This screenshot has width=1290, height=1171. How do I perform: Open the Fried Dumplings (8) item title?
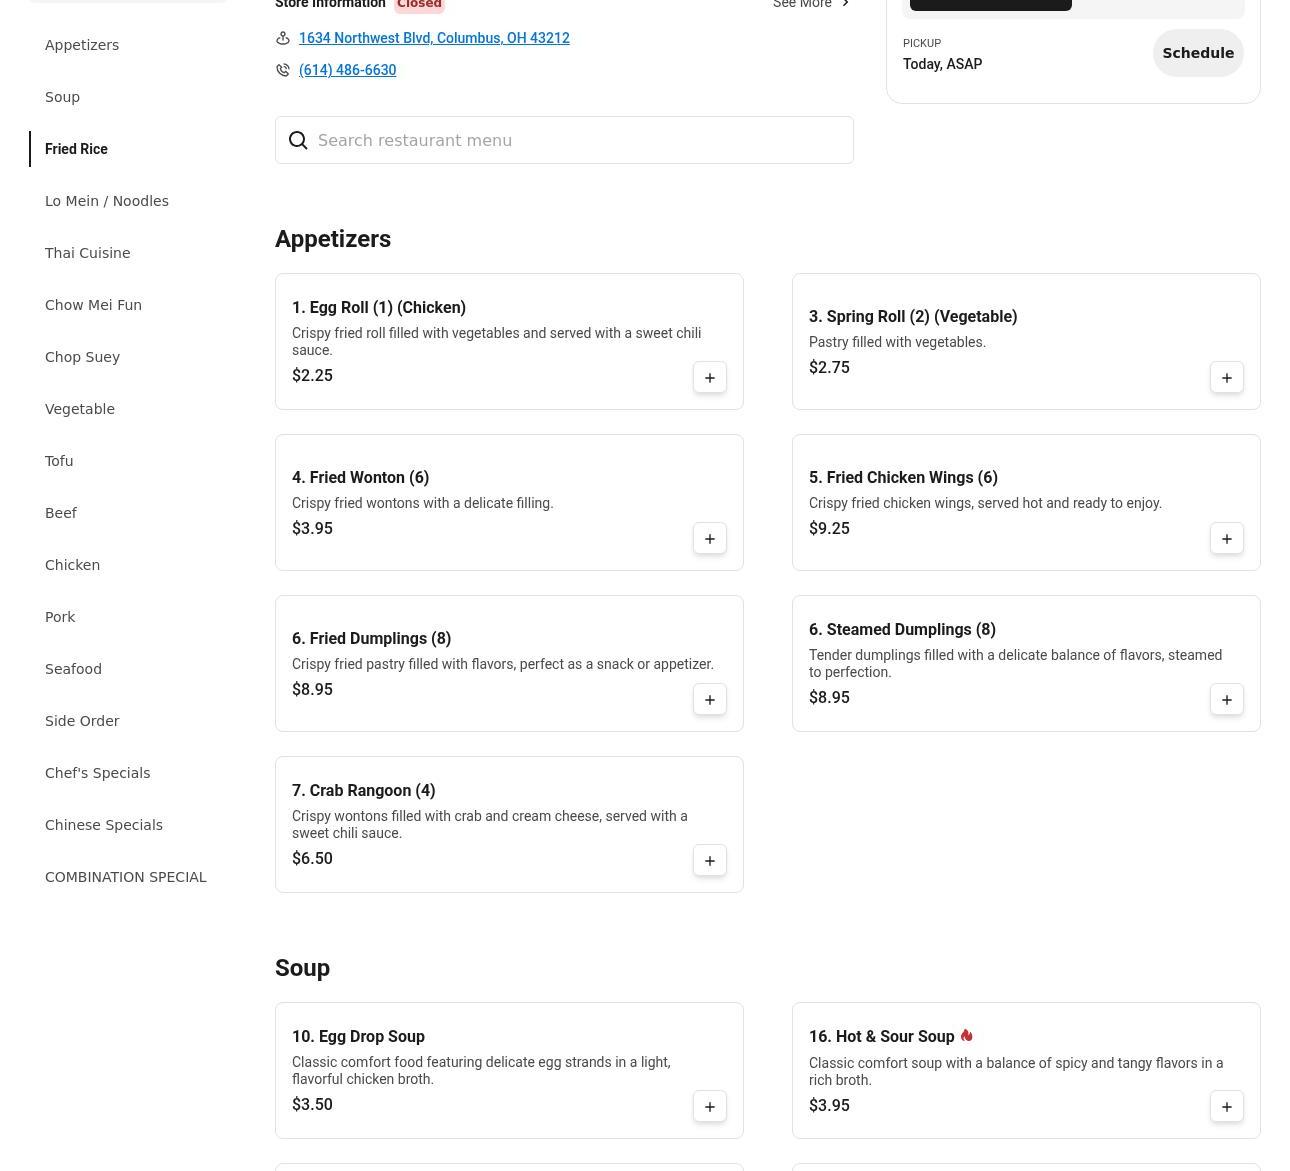[x=371, y=639]
